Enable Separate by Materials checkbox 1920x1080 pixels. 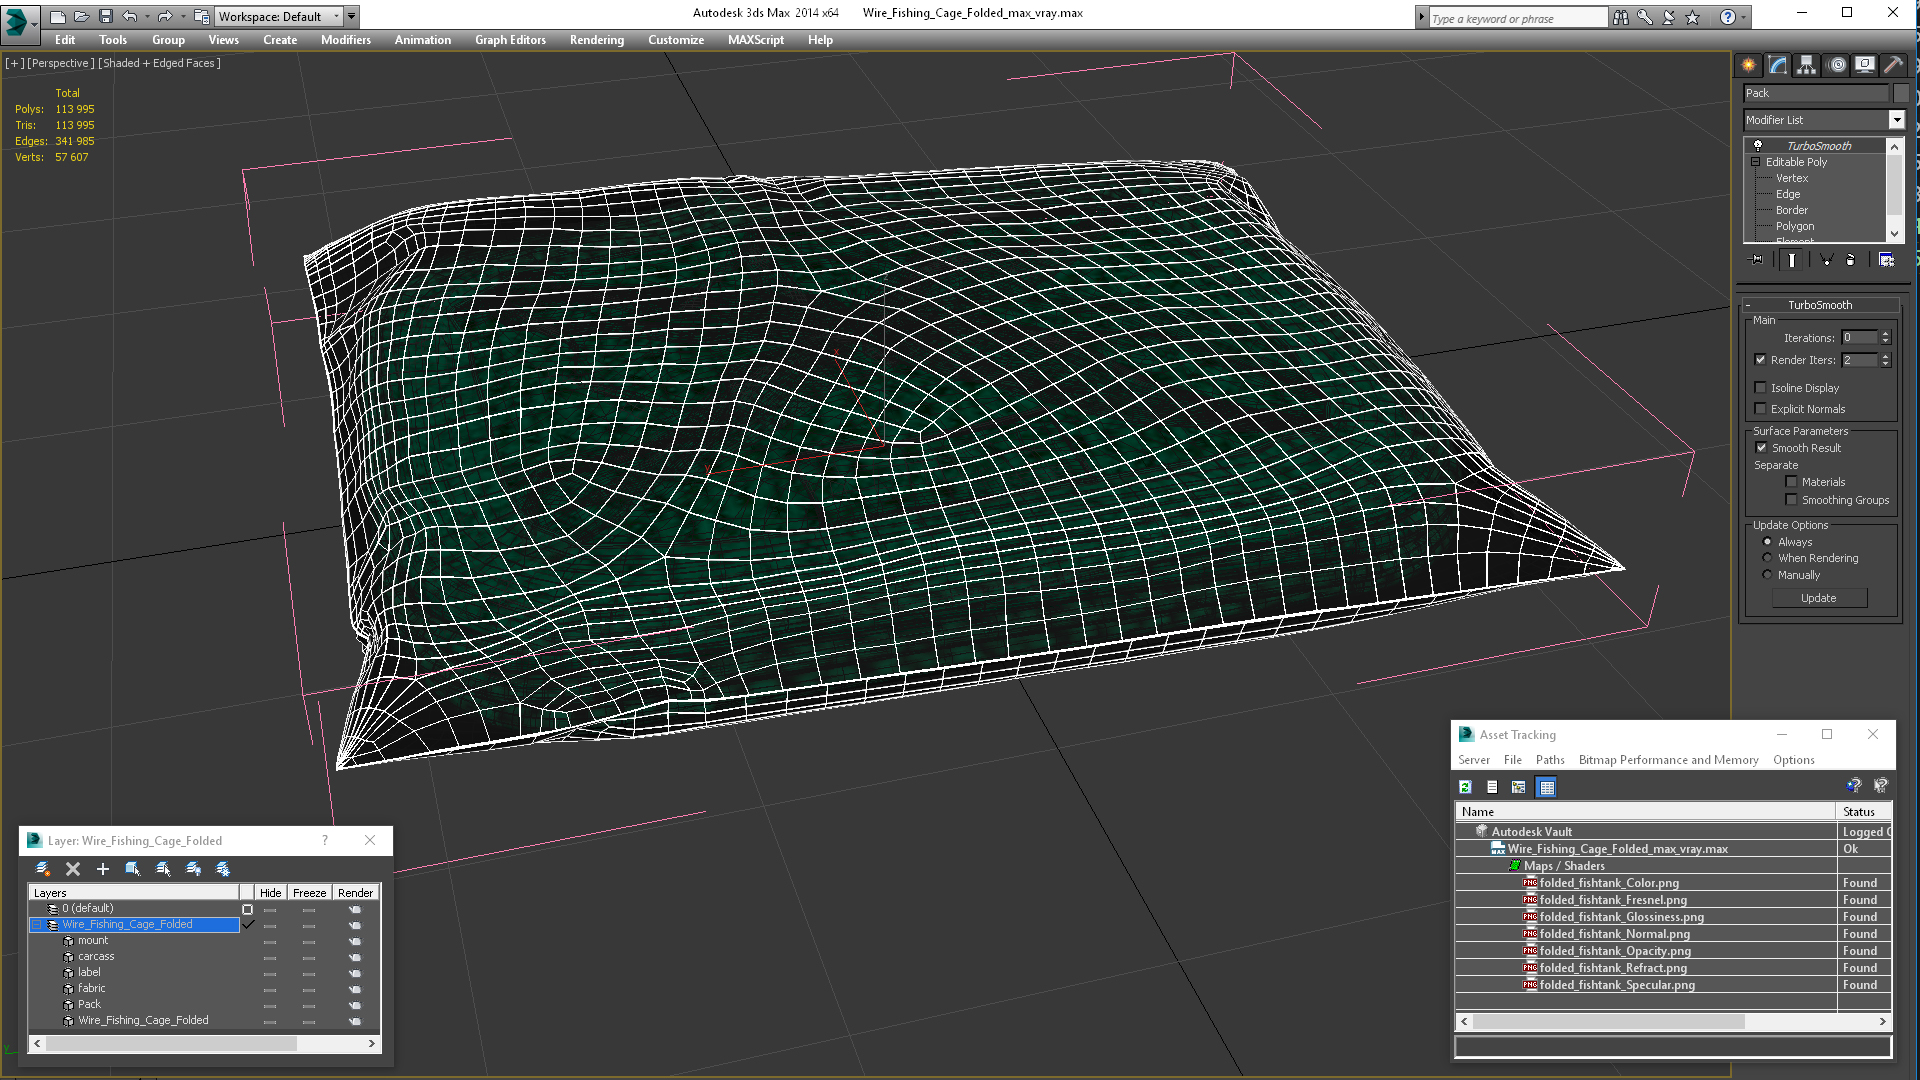click(1792, 482)
